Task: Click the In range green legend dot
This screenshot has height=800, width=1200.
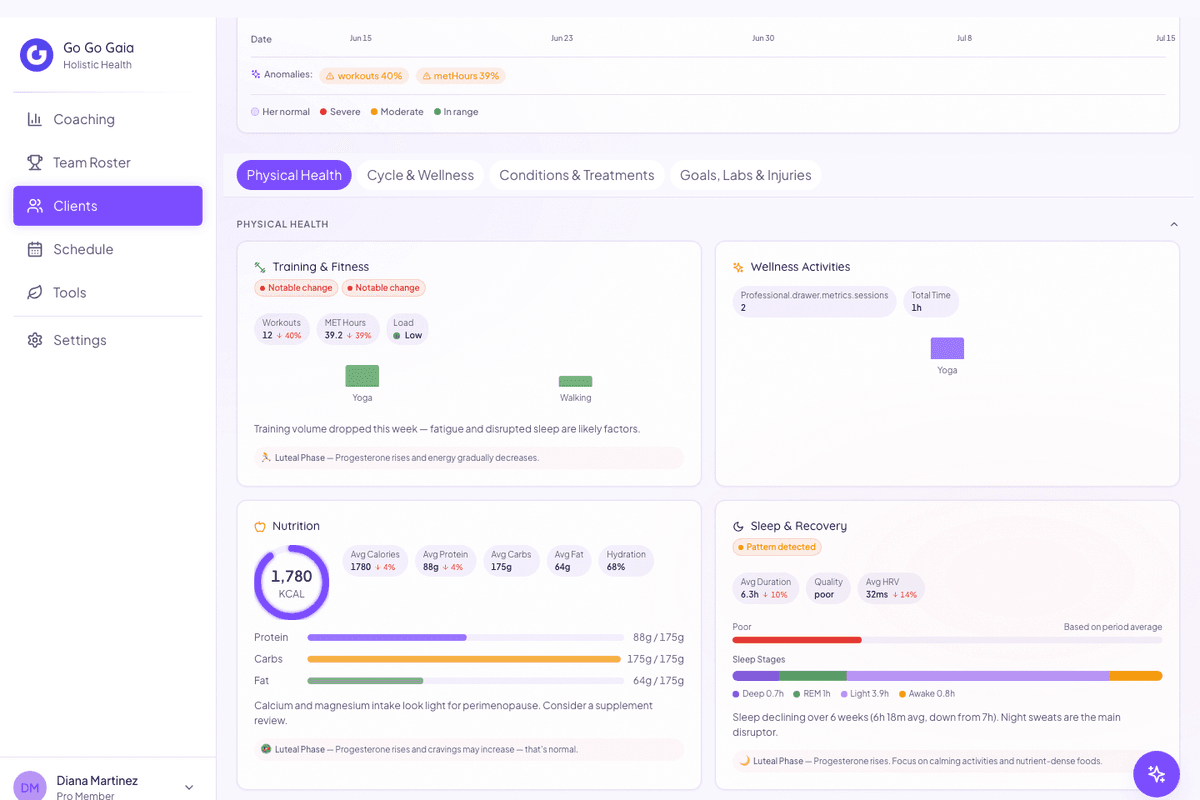Action: [437, 112]
